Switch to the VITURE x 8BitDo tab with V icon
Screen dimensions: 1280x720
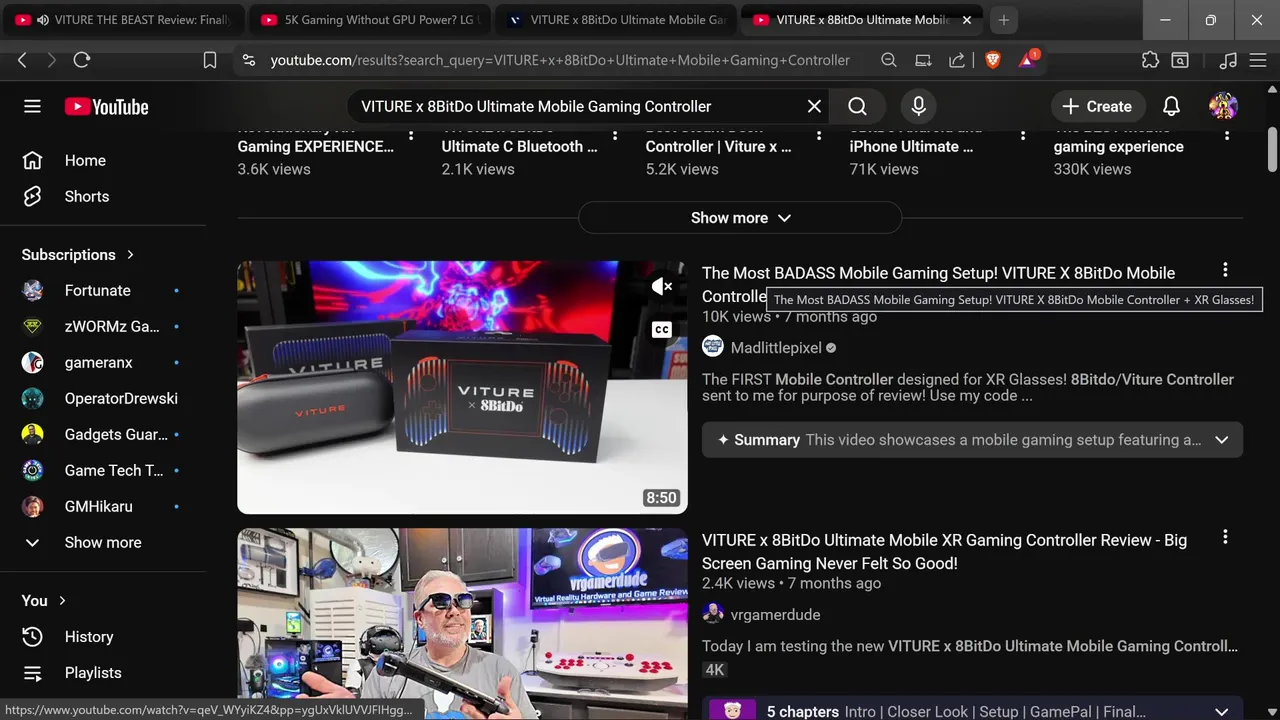(616, 20)
